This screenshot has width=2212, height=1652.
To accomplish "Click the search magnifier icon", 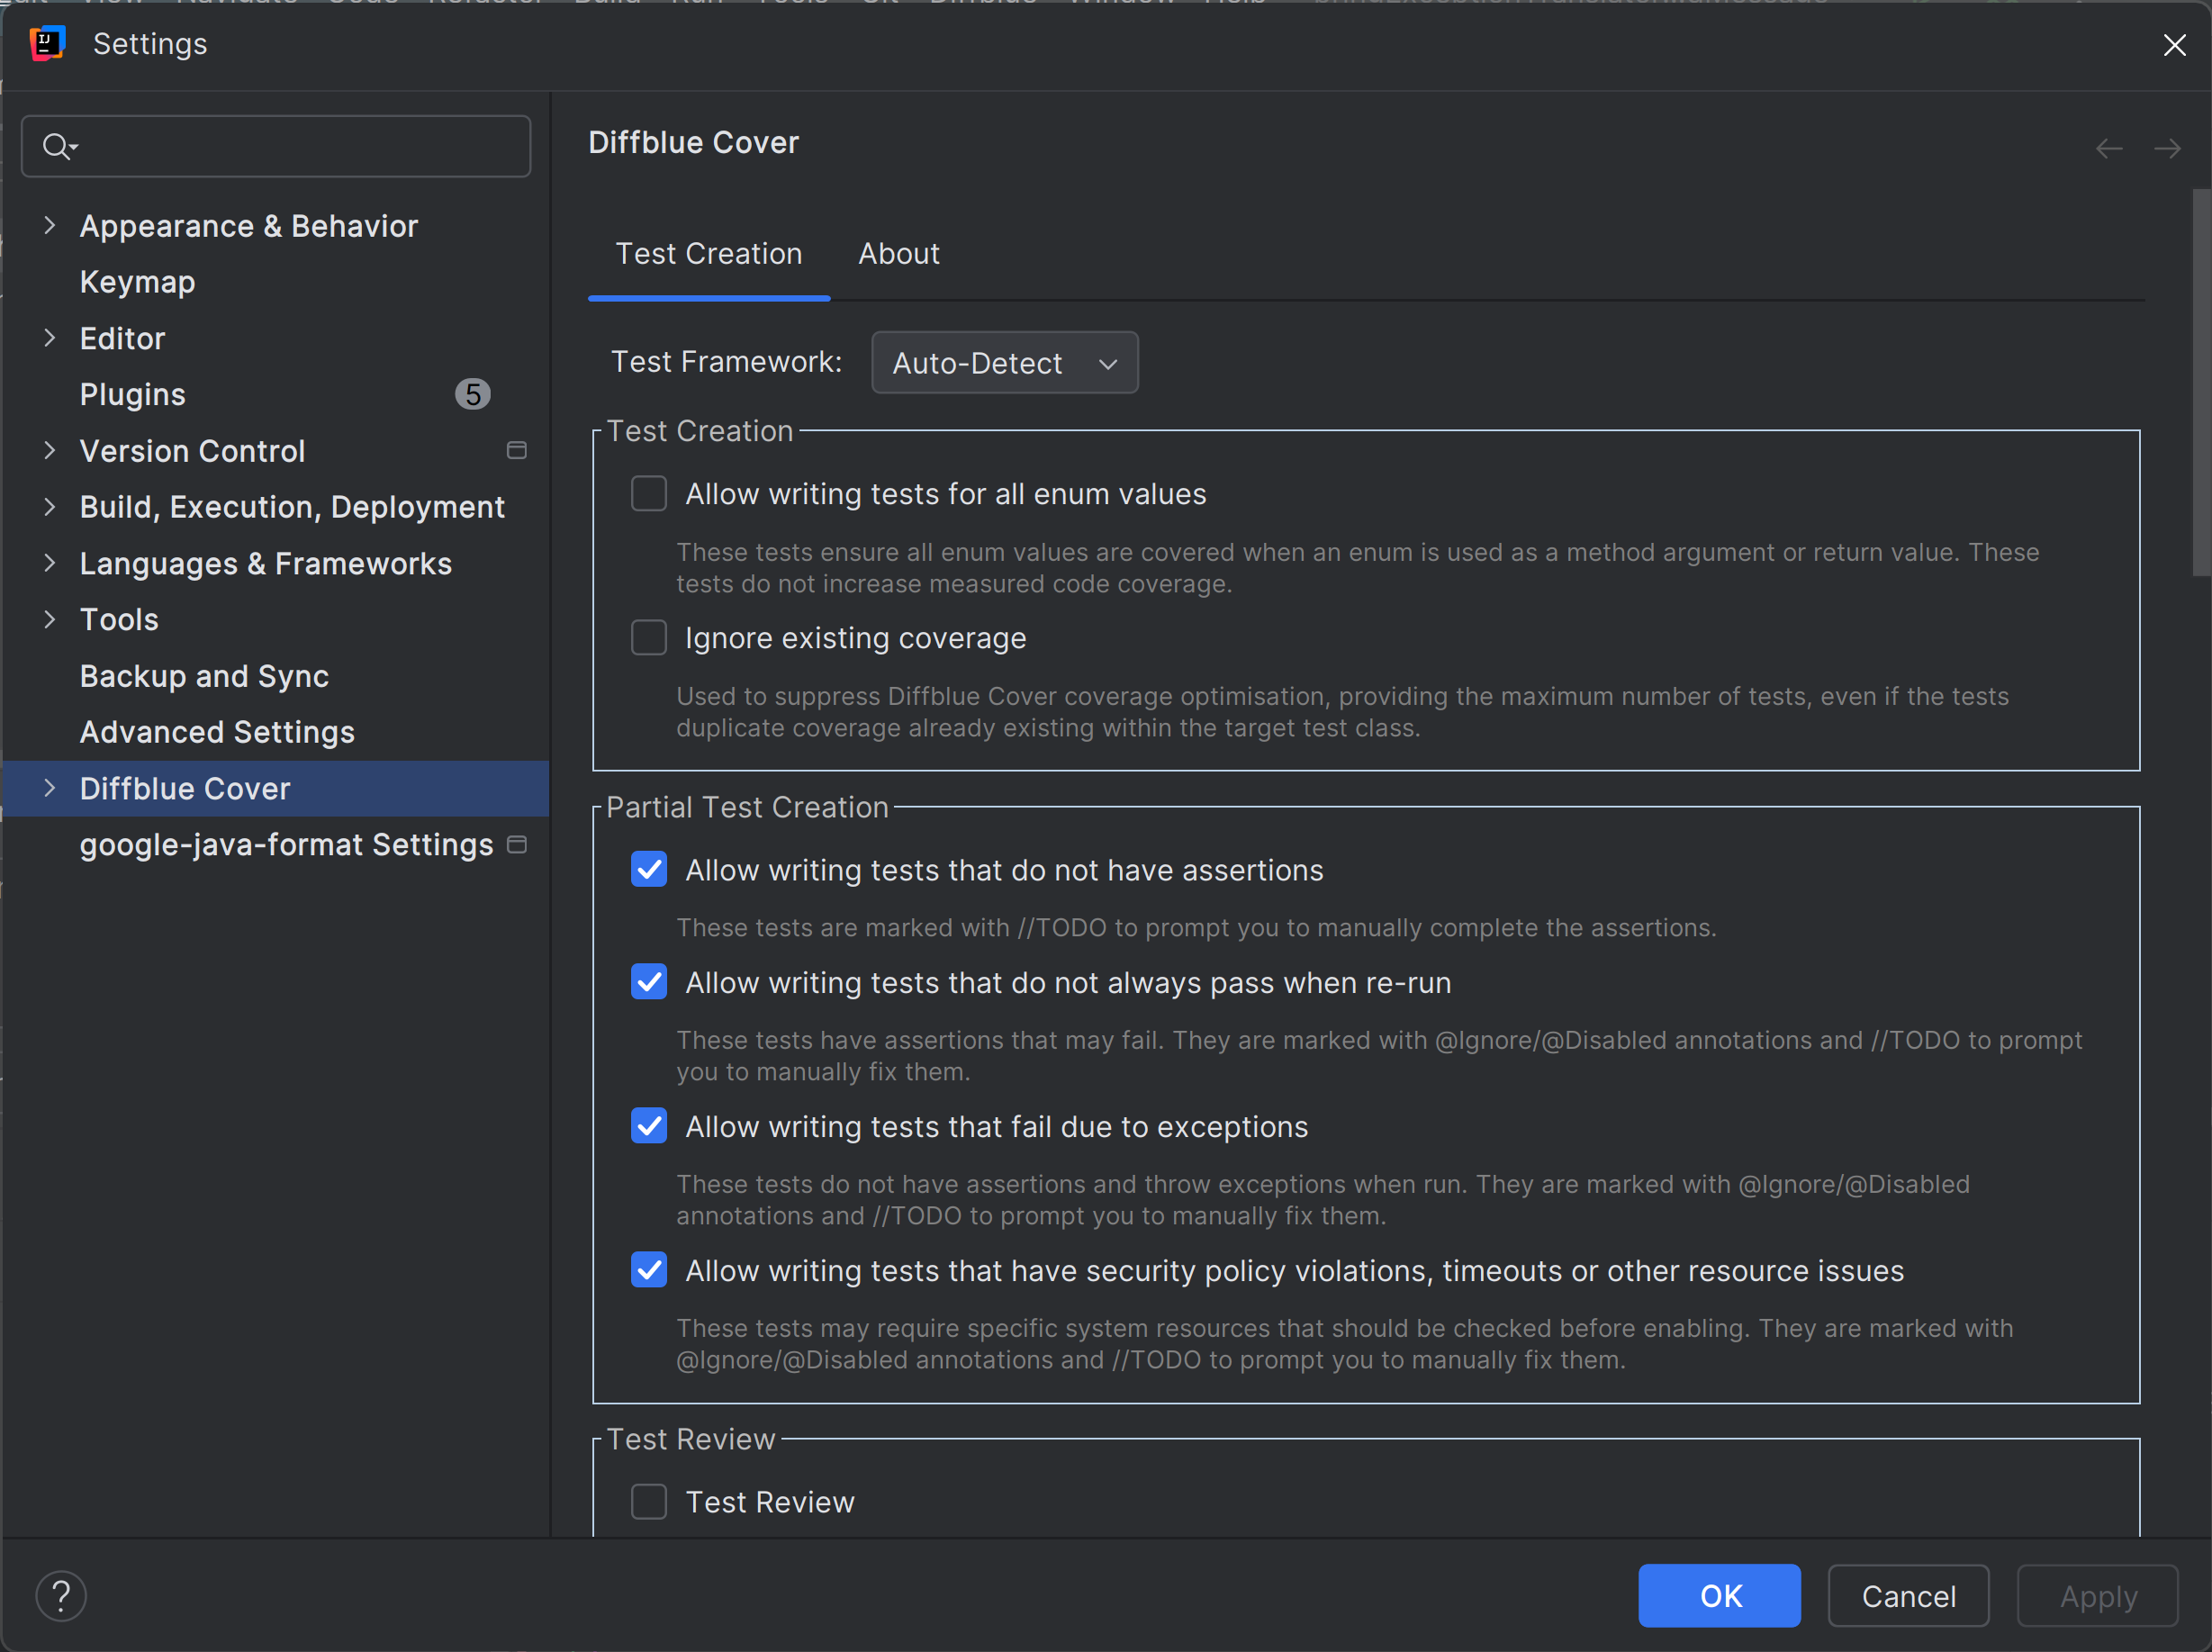I will pos(57,147).
